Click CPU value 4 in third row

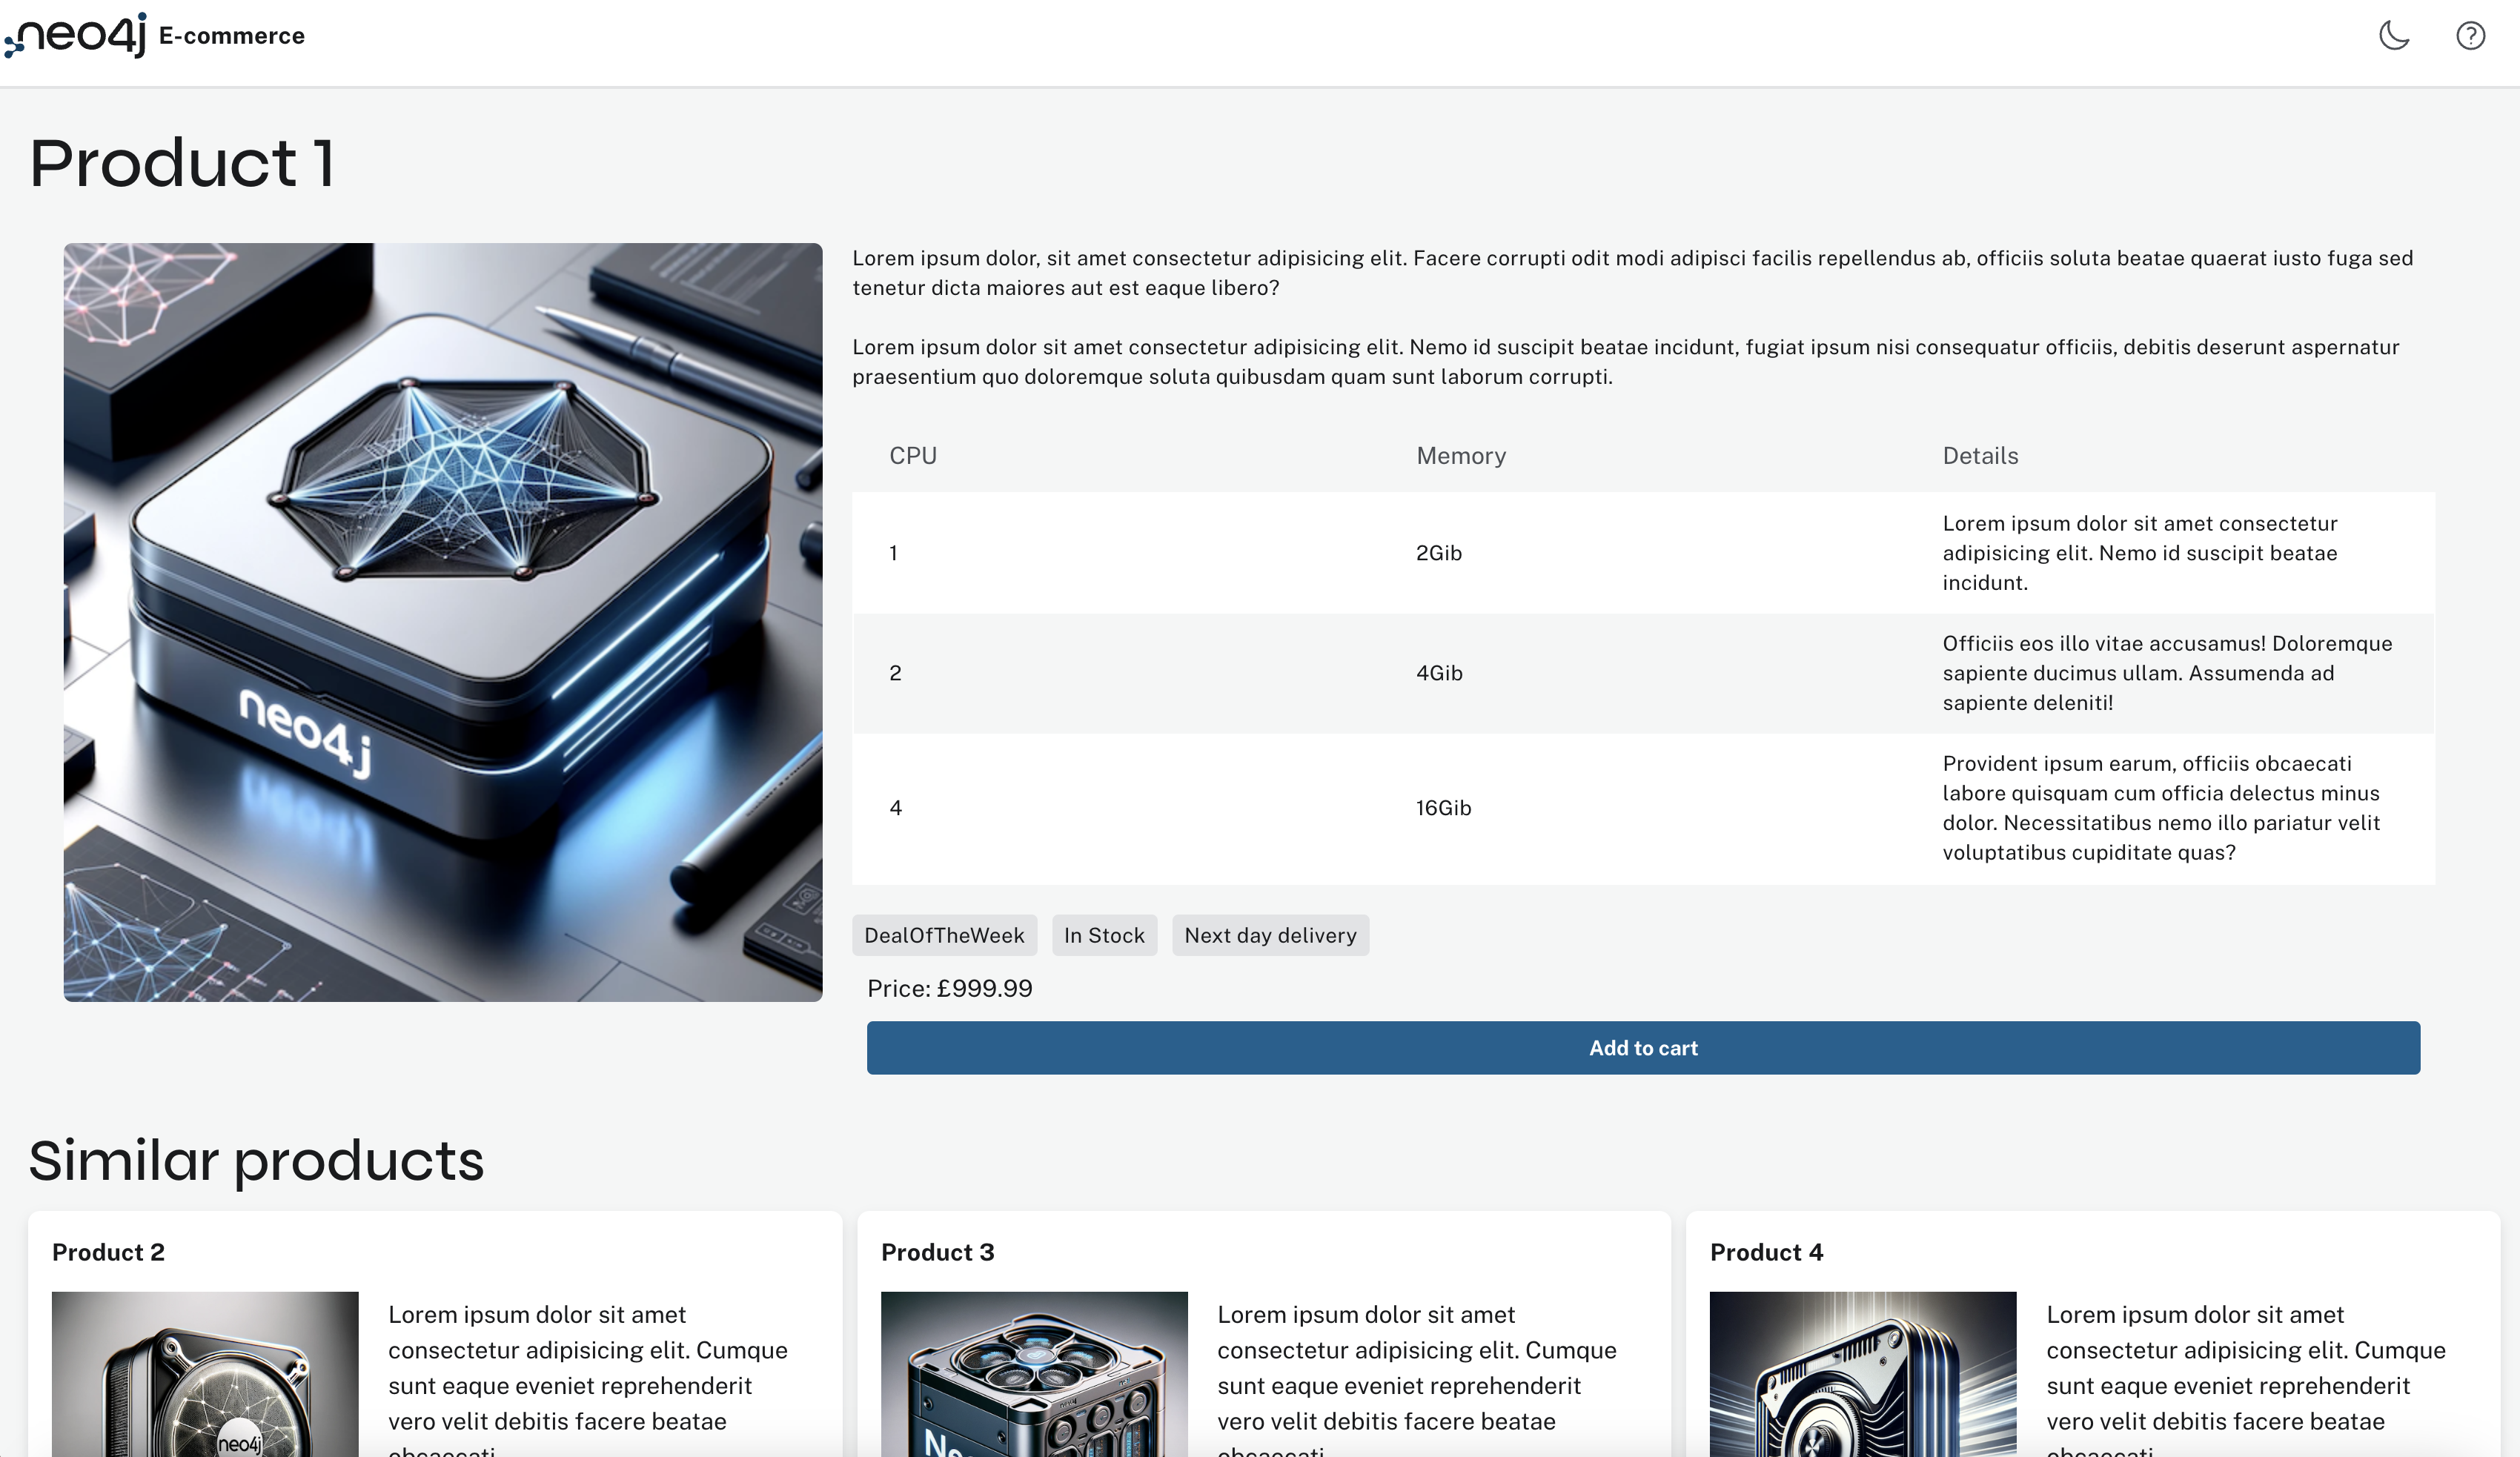coord(895,808)
